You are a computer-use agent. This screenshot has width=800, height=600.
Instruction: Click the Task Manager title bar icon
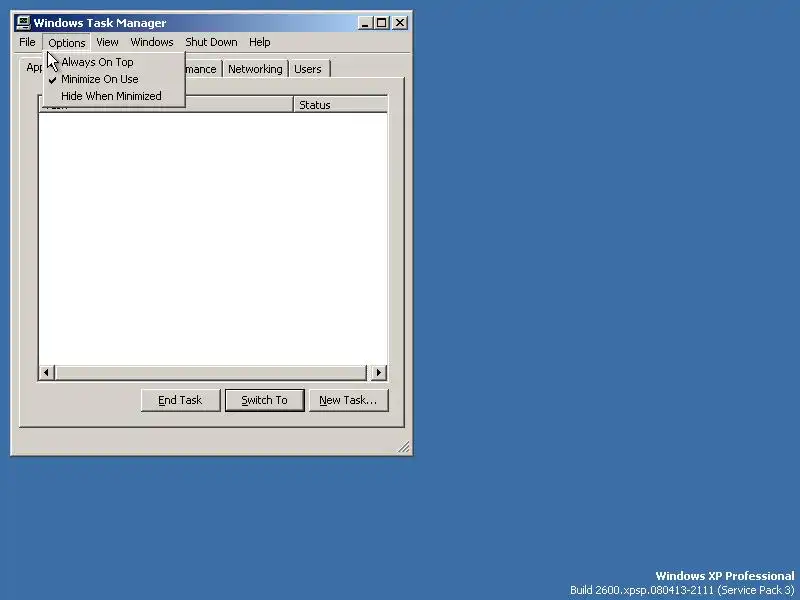pyautogui.click(x=23, y=23)
